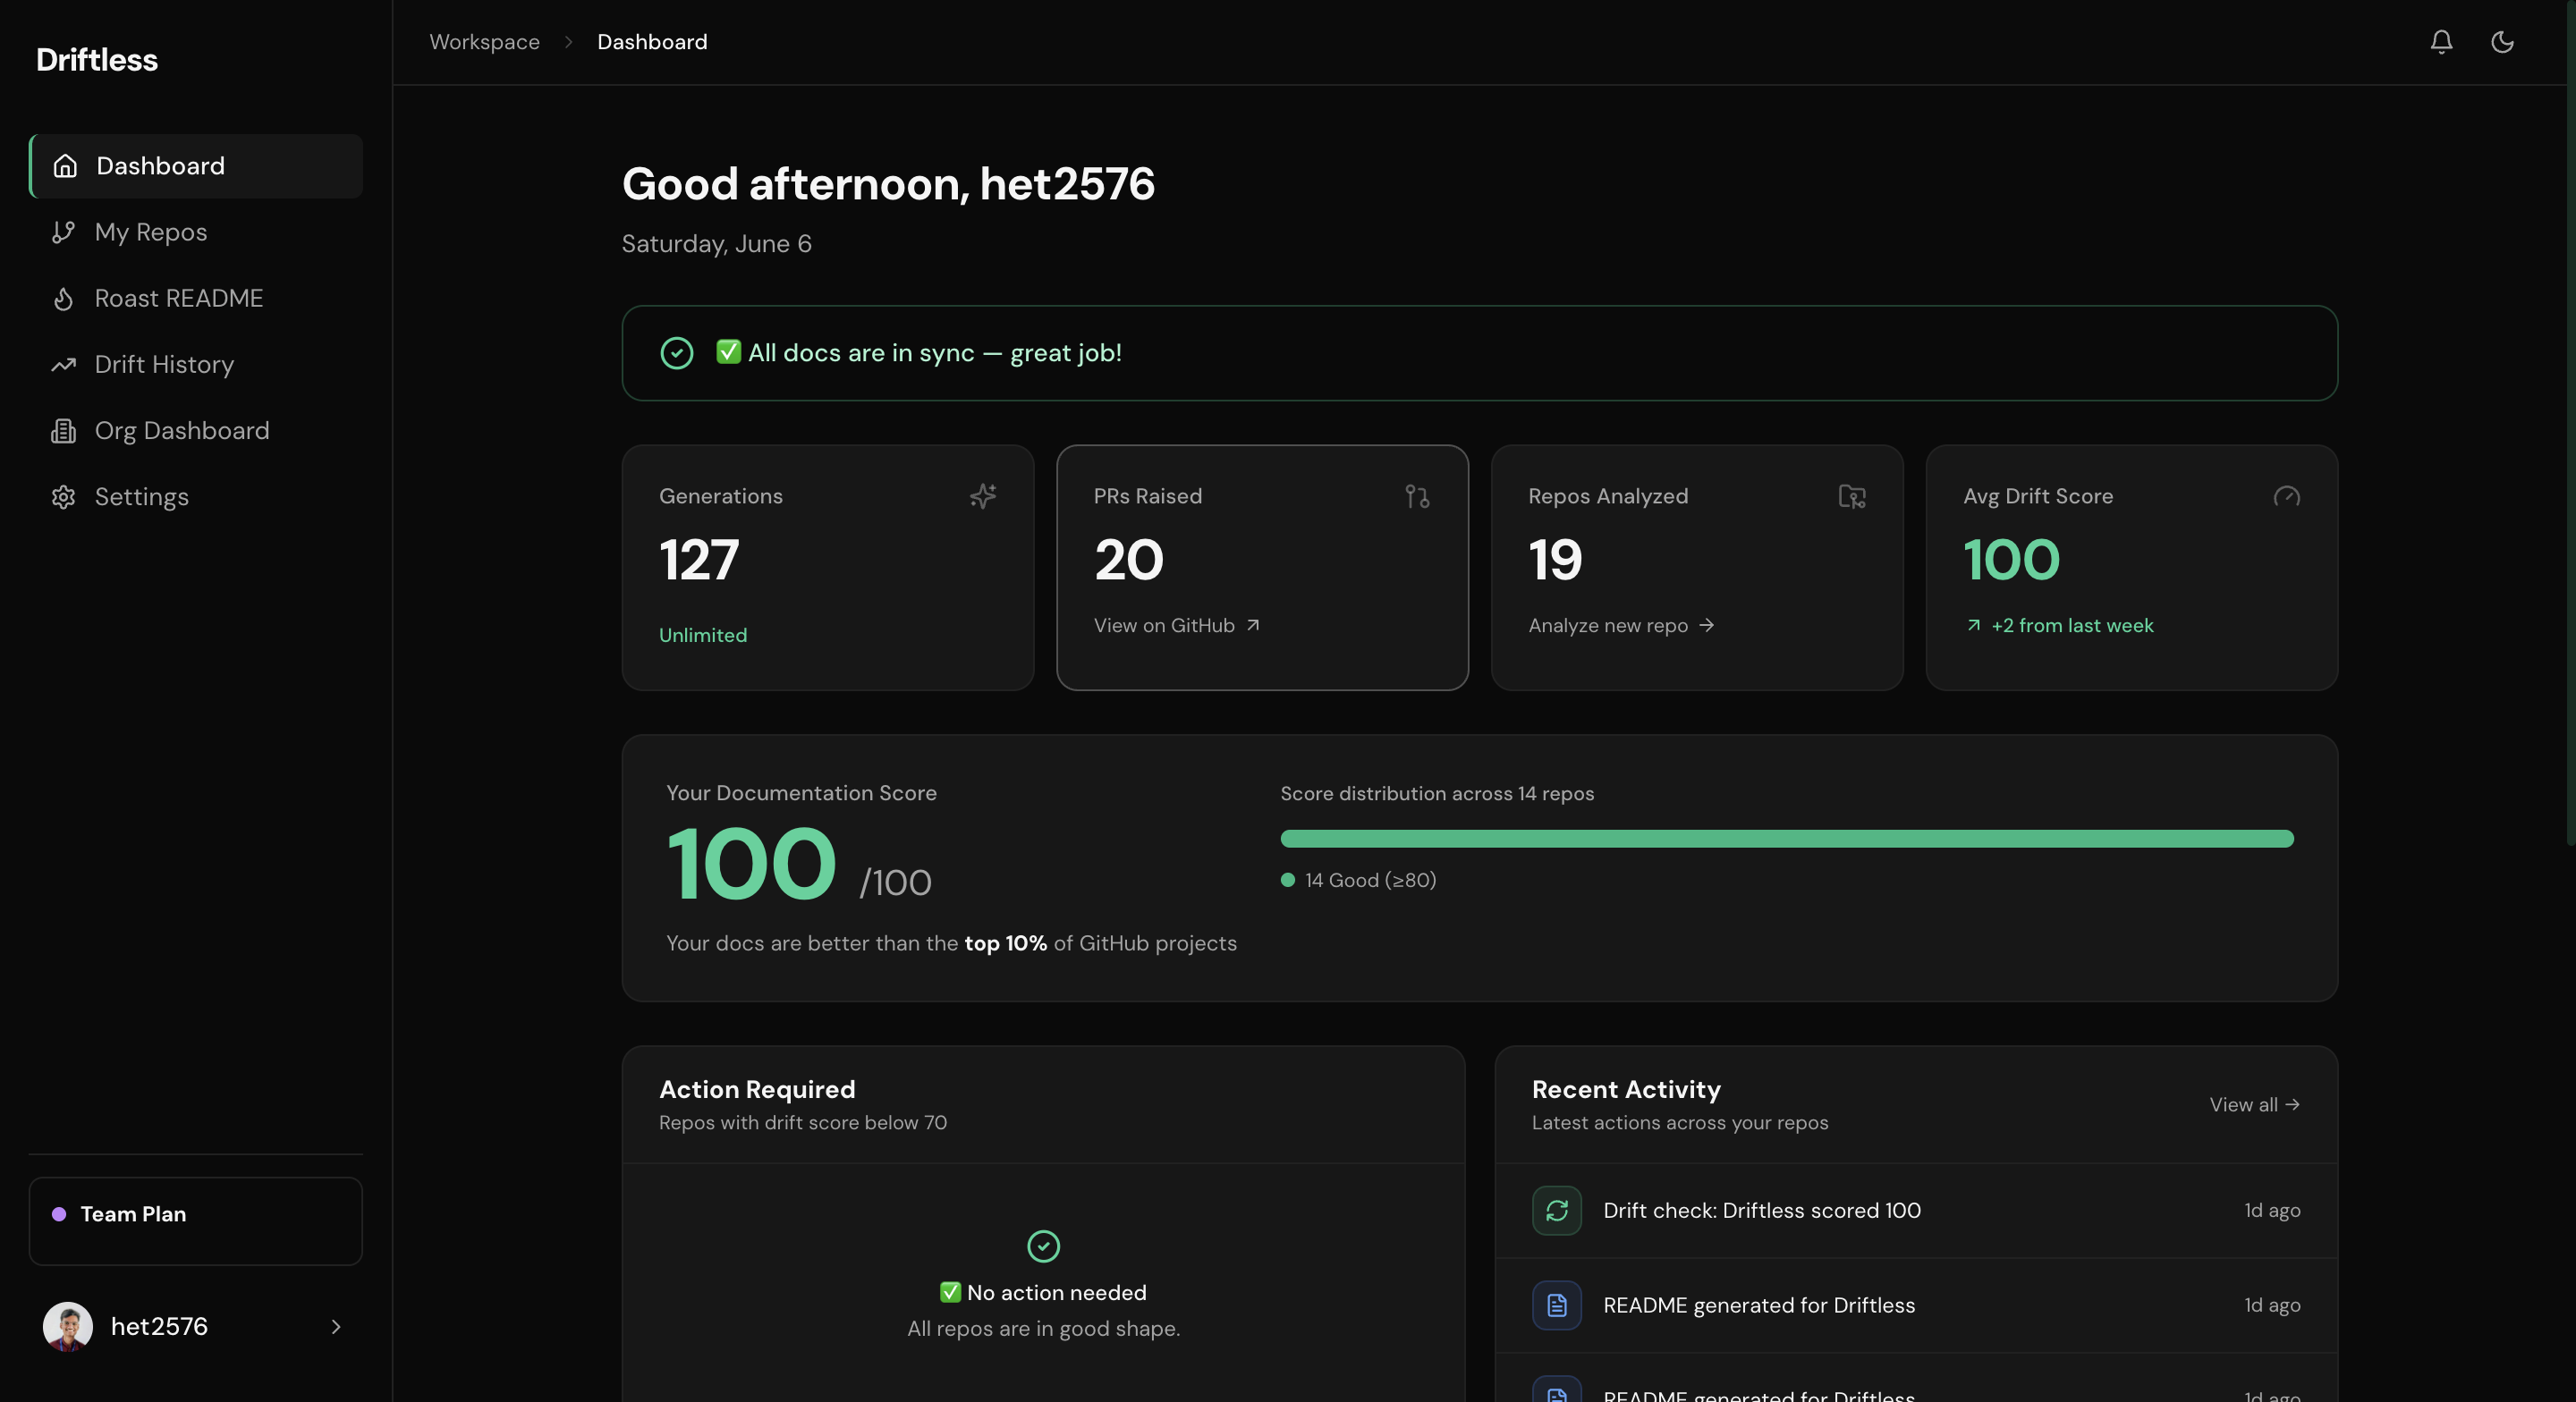Click the gauge icon on Avg Drift Score
Image resolution: width=2576 pixels, height=1402 pixels.
(2286, 496)
